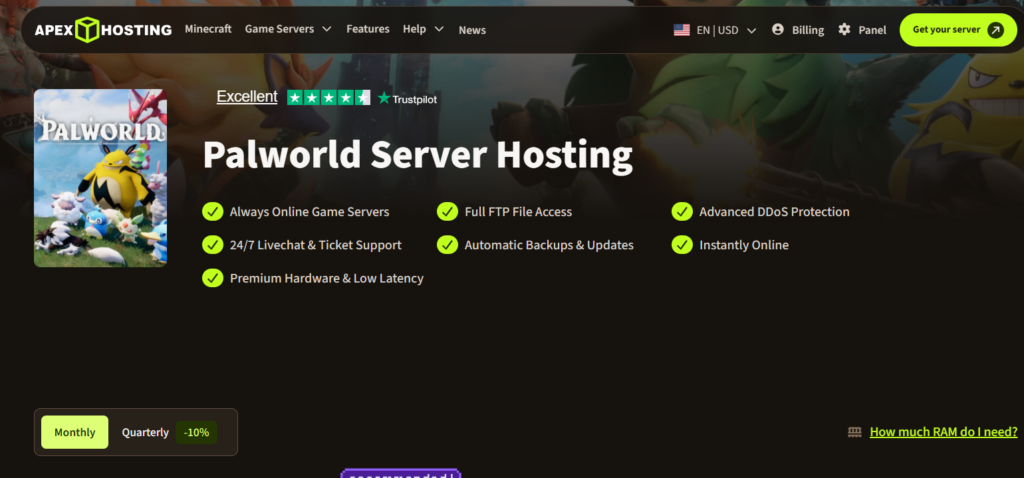Click the Instantly Online text
The height and width of the screenshot is (478, 1024).
point(744,245)
